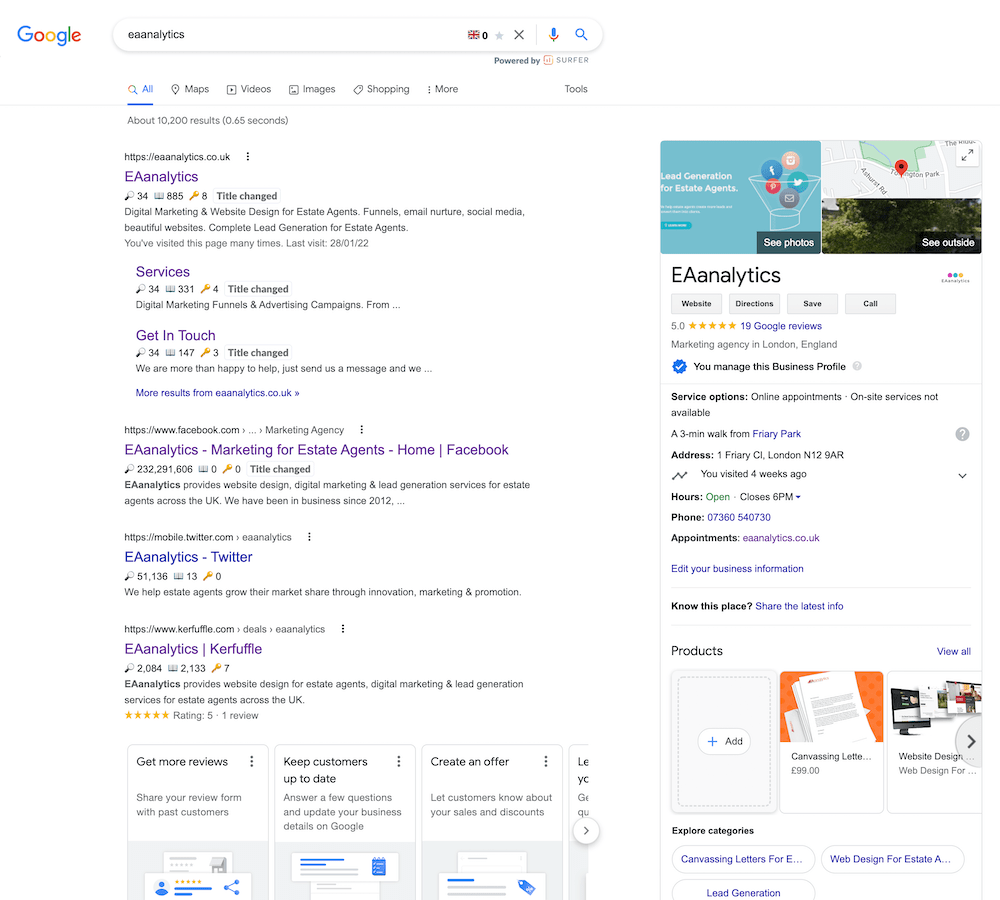Viewport: 1000px width, 900px height.
Task: Click Edit your business information
Action: pyautogui.click(x=737, y=568)
